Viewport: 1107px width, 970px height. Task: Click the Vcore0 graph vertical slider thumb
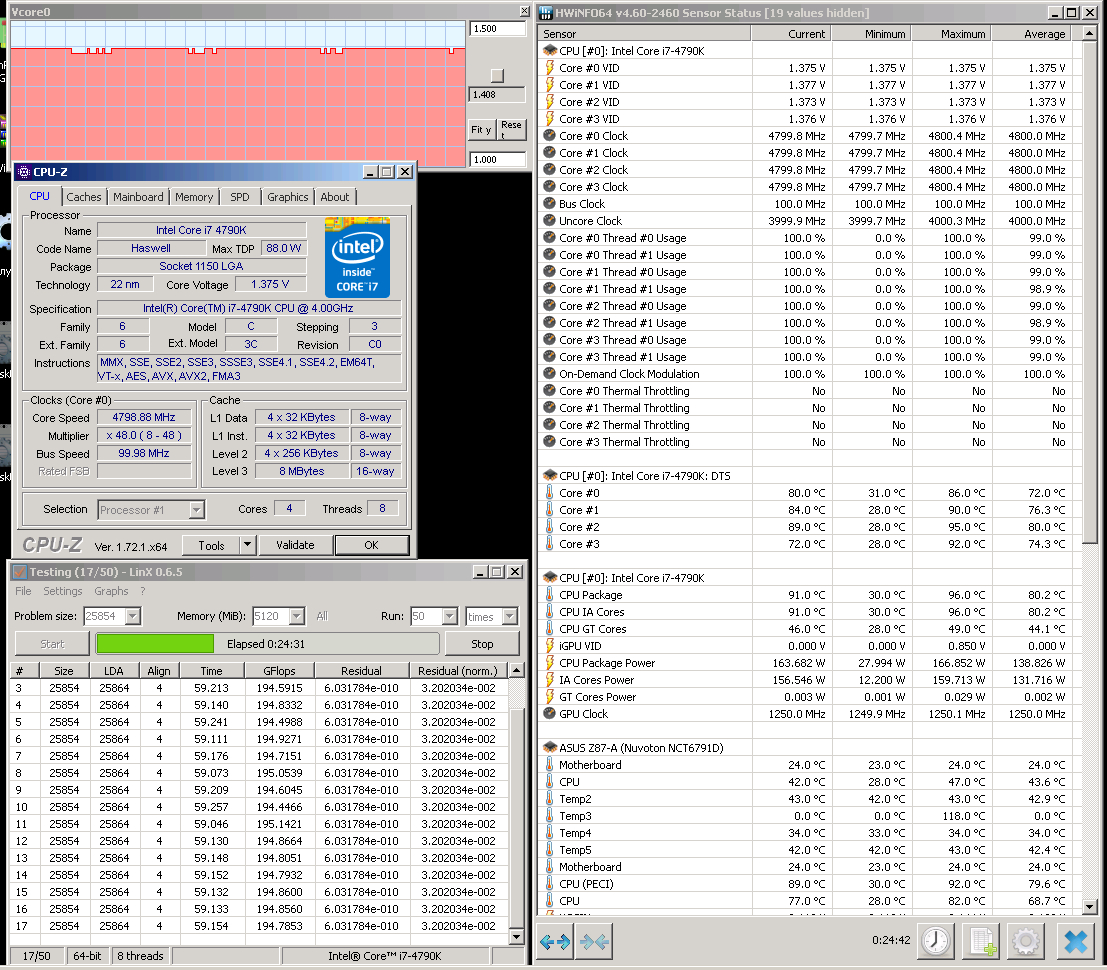tap(498, 76)
